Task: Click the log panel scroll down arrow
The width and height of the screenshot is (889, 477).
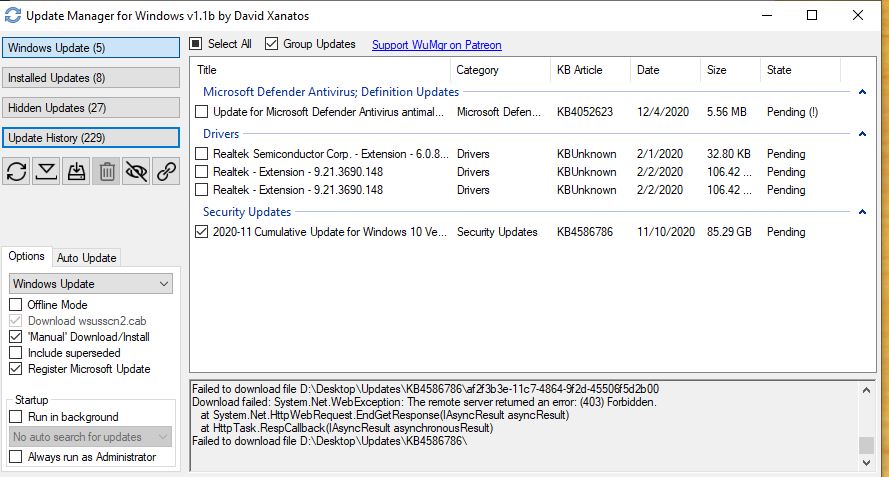Action: (x=866, y=461)
